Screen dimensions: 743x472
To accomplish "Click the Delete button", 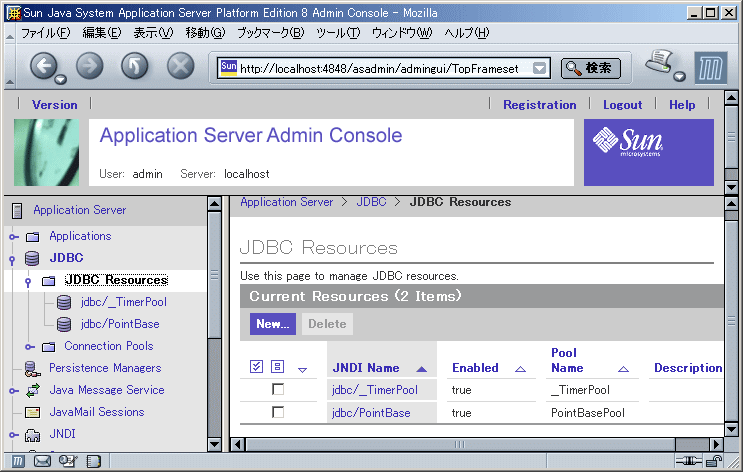I will pos(327,324).
